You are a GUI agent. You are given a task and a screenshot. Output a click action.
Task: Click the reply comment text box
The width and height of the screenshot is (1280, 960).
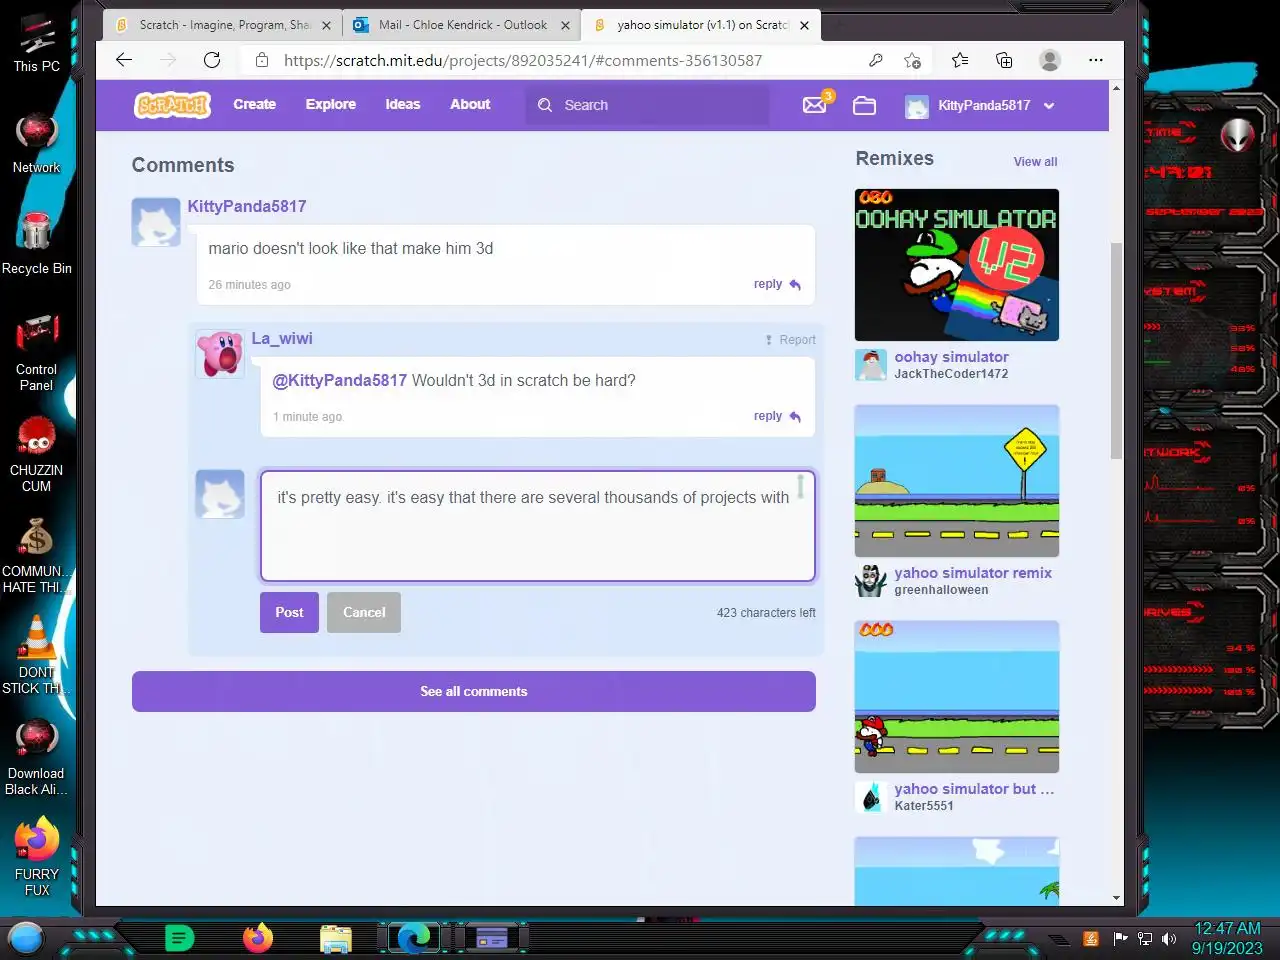(538, 526)
